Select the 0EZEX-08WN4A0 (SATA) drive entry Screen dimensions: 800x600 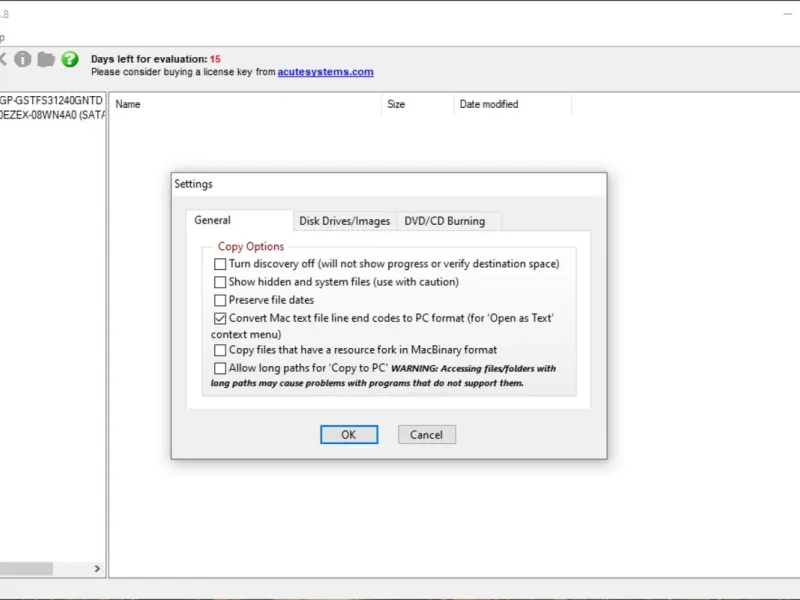click(x=53, y=115)
